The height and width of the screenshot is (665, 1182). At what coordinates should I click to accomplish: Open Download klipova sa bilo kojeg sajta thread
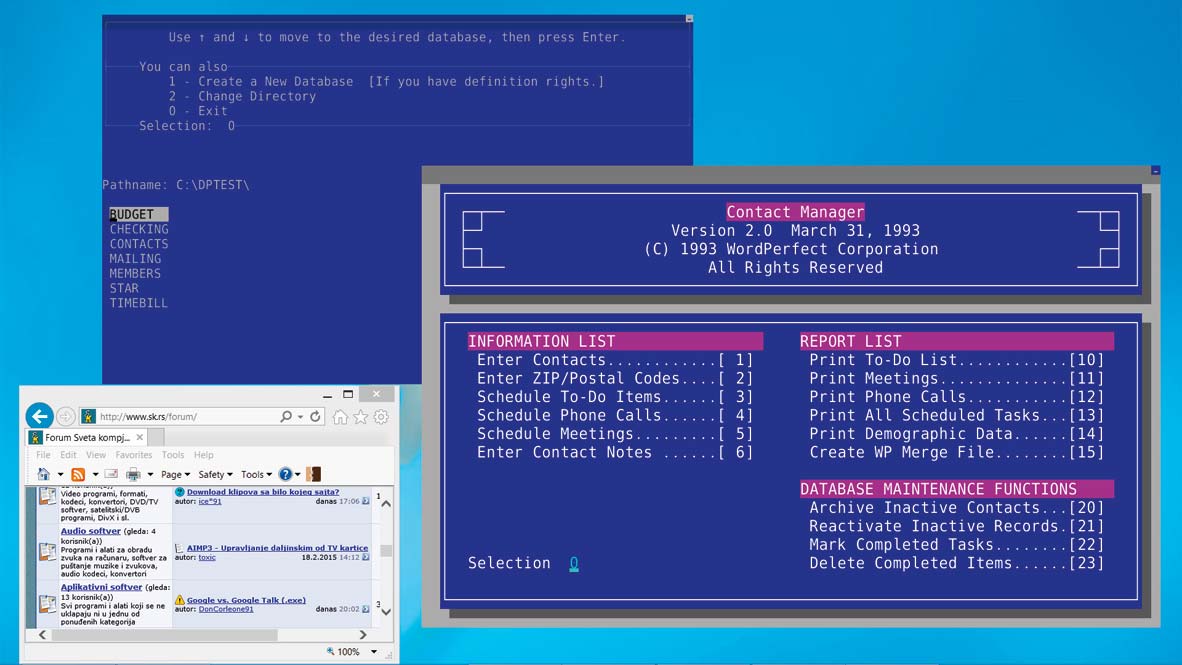pyautogui.click(x=263, y=492)
